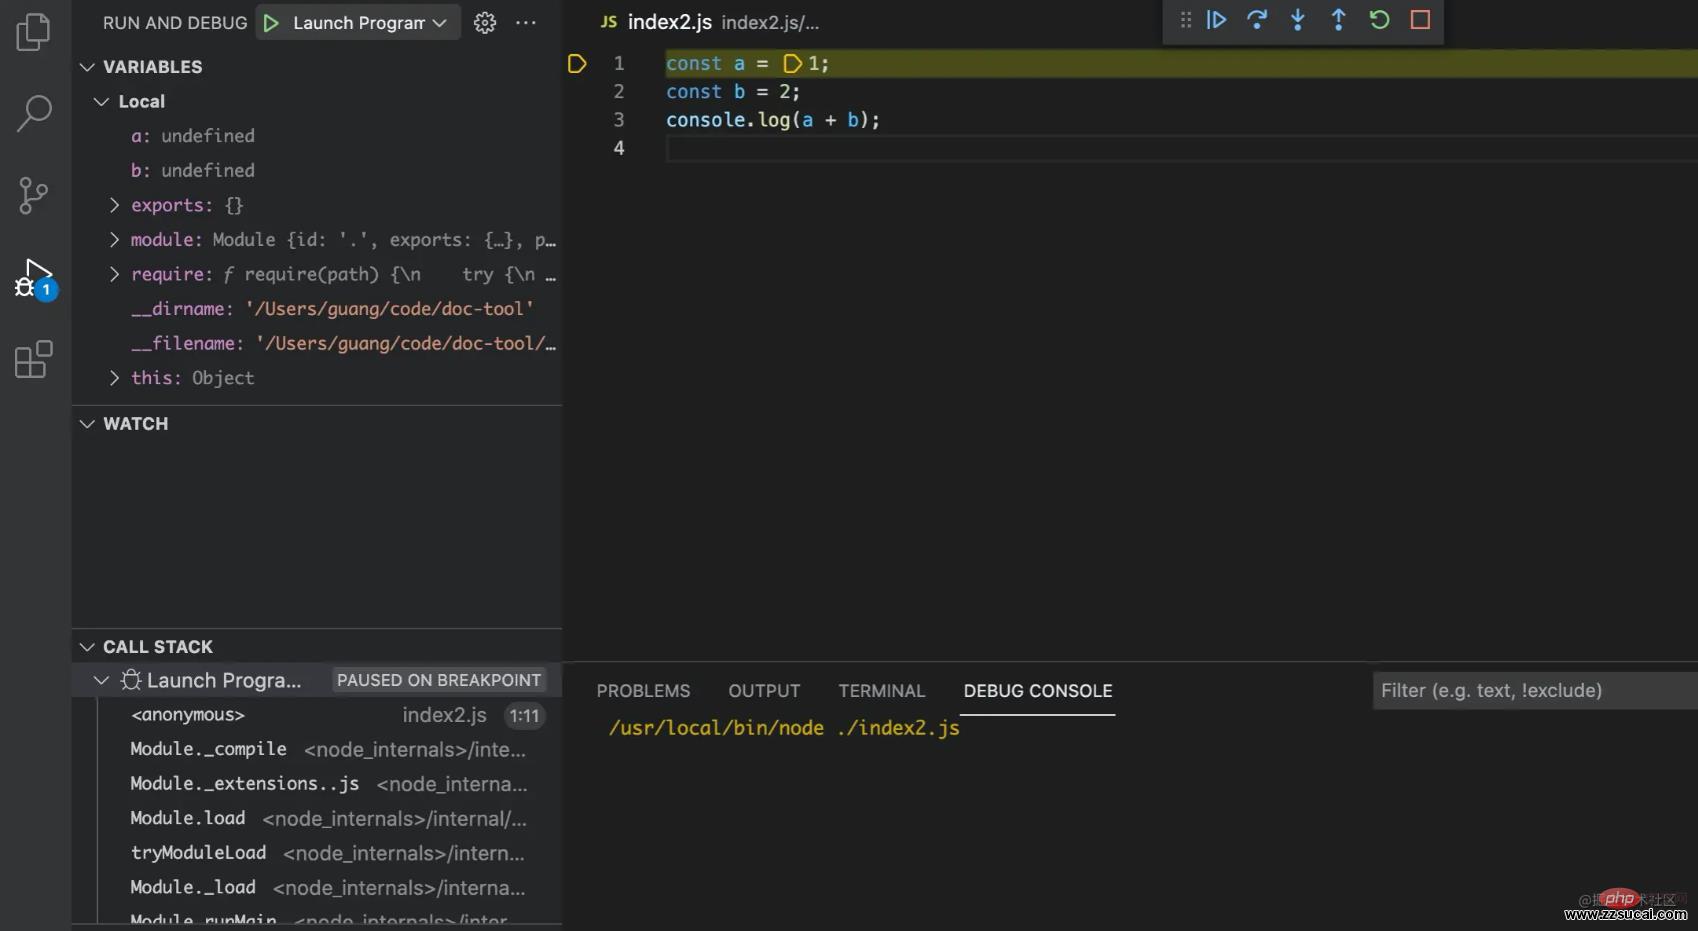Select the 'b: undefined' variable row
The height and width of the screenshot is (931, 1698).
(317, 171)
